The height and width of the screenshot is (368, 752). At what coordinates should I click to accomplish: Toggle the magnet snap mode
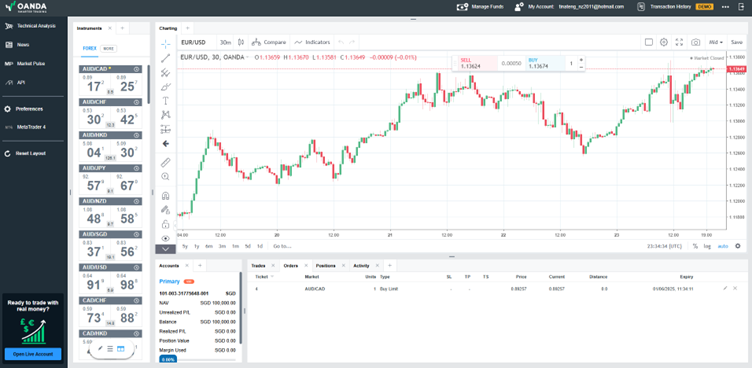click(x=165, y=196)
